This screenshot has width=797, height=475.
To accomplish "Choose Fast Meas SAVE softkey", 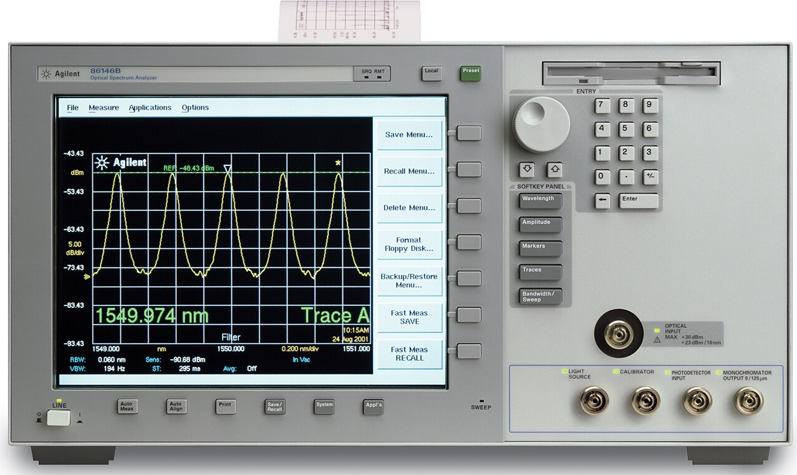I will (409, 318).
